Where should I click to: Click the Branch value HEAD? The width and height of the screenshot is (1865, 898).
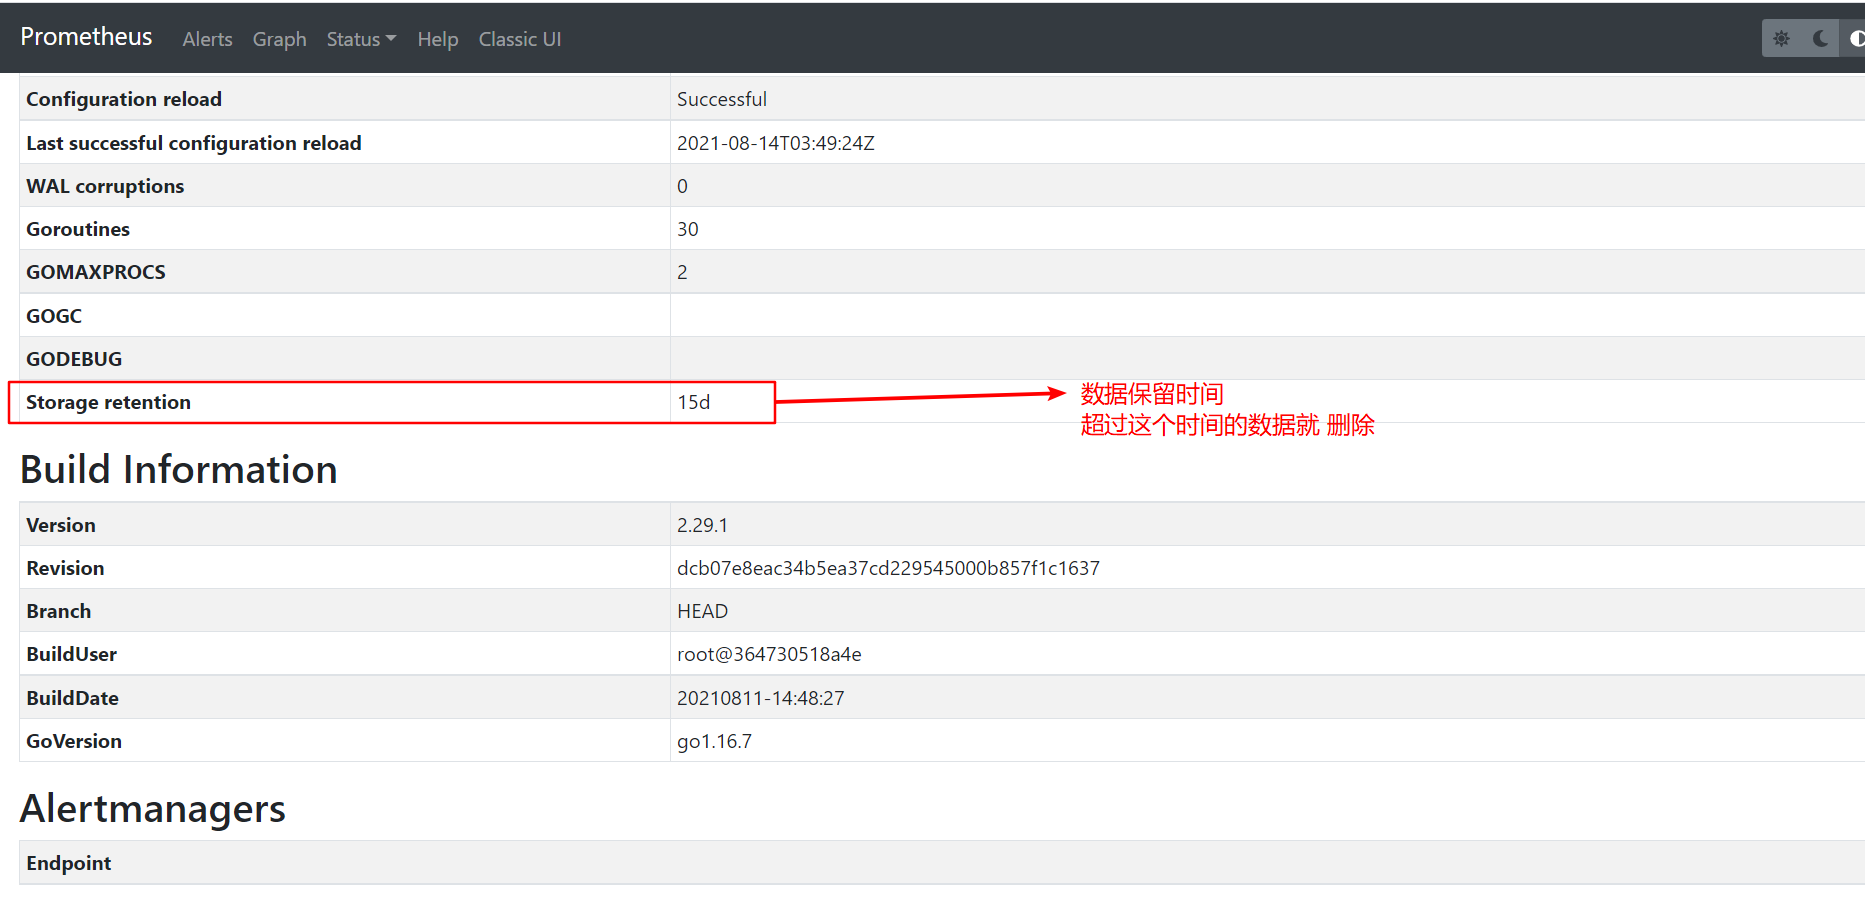click(702, 611)
